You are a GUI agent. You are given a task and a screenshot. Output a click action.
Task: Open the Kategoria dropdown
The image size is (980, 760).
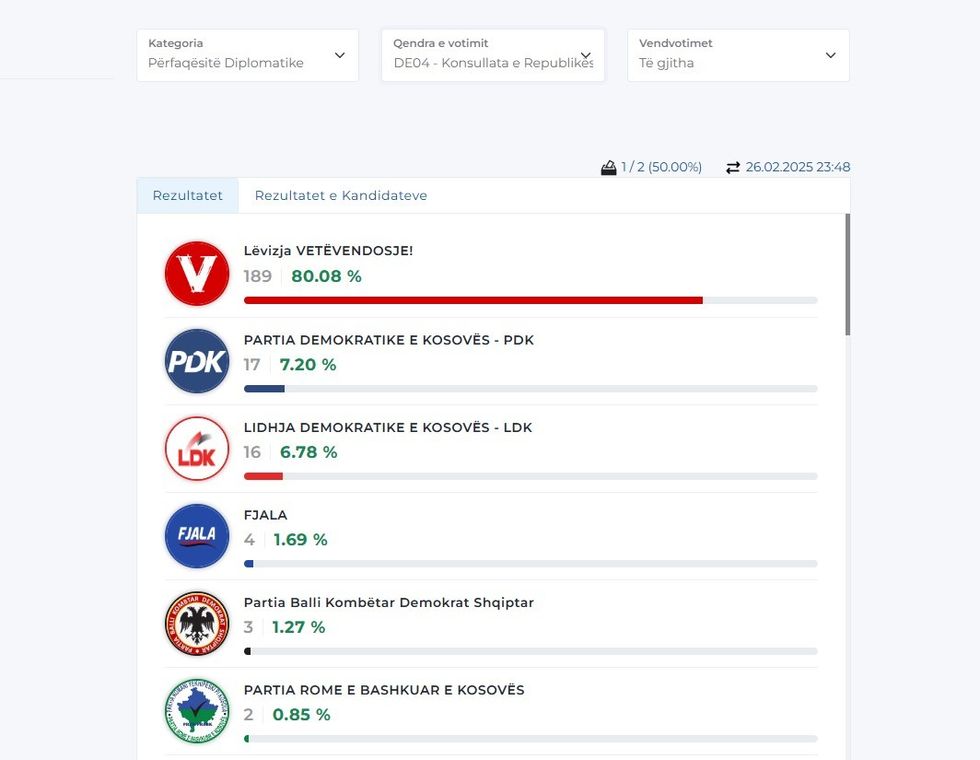[247, 55]
